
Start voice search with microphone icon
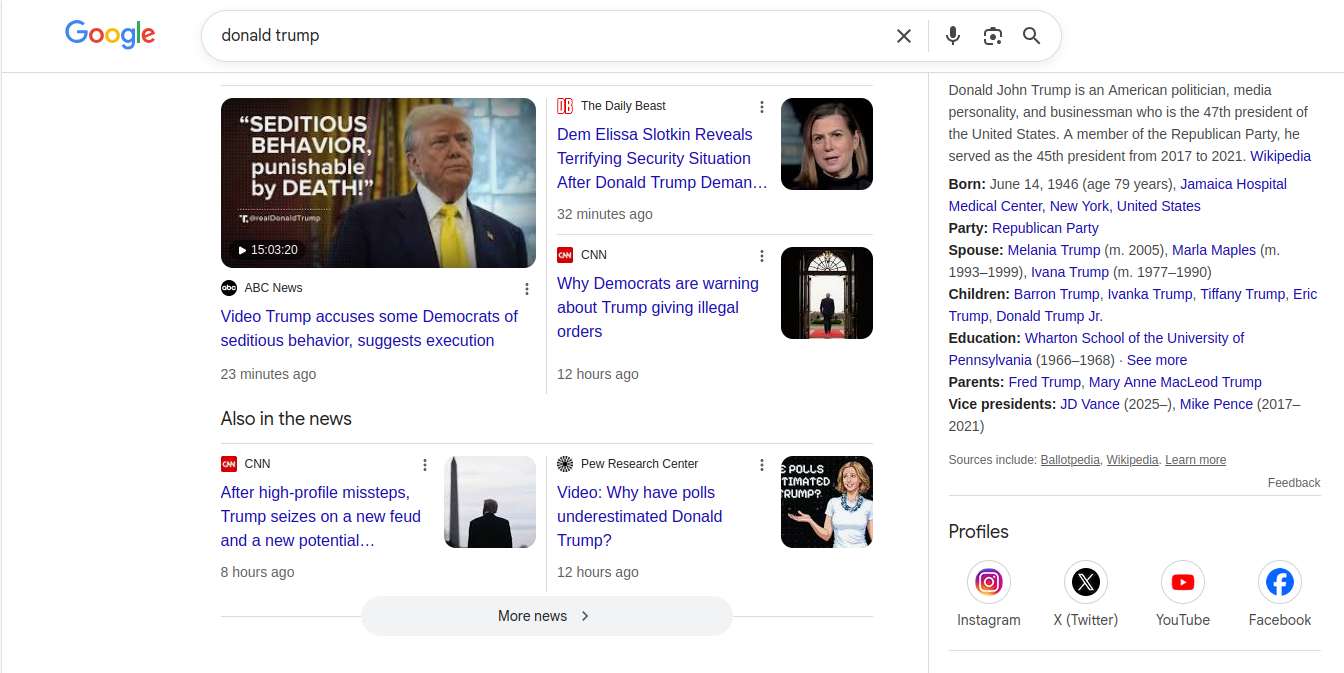coord(952,36)
